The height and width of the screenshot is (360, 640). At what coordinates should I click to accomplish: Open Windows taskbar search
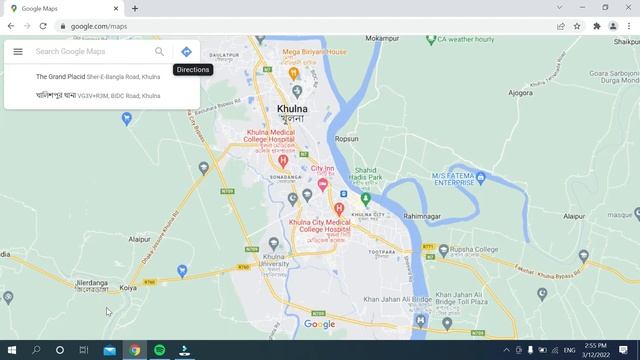click(36, 350)
